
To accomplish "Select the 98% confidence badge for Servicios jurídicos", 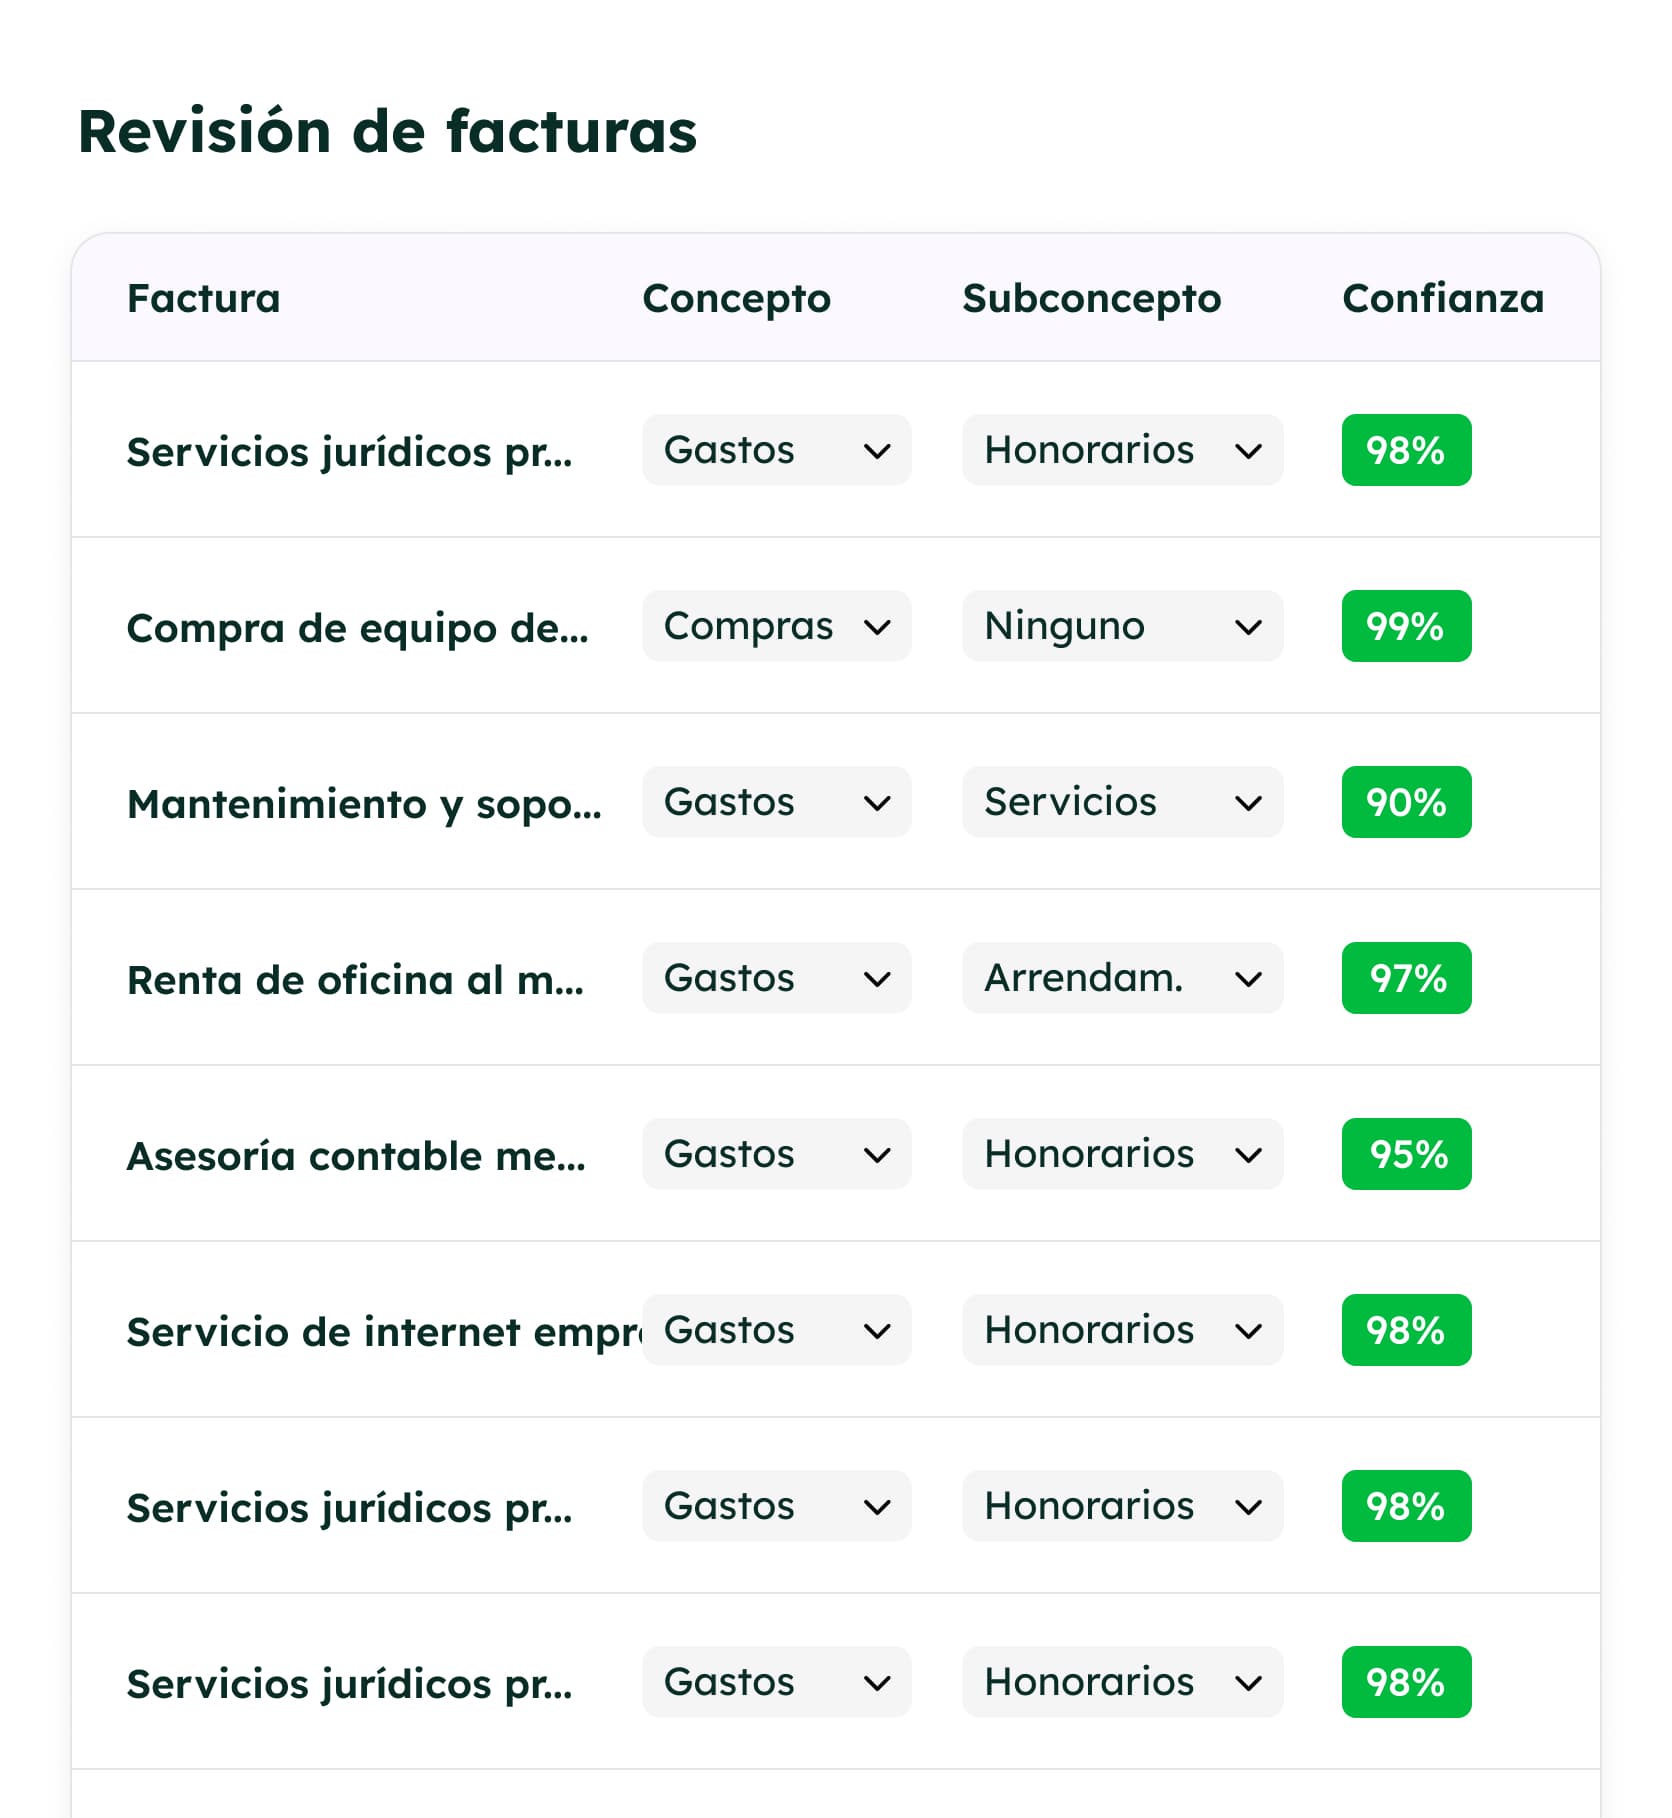I will pyautogui.click(x=1406, y=450).
